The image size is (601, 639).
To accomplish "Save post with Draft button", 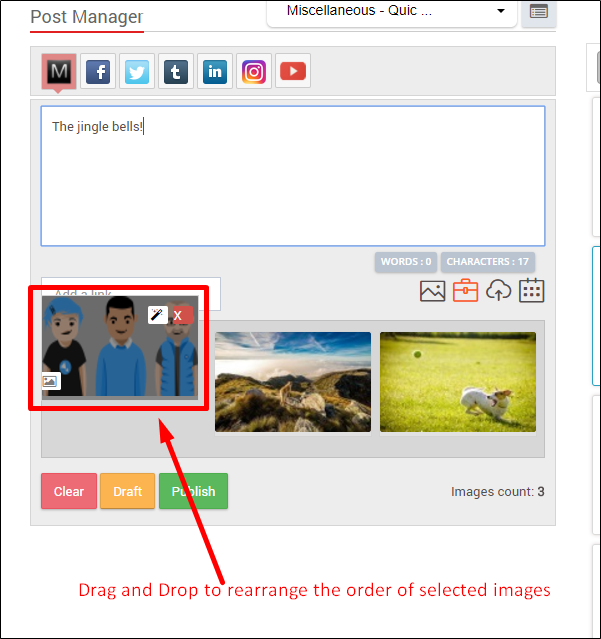I will 127,491.
